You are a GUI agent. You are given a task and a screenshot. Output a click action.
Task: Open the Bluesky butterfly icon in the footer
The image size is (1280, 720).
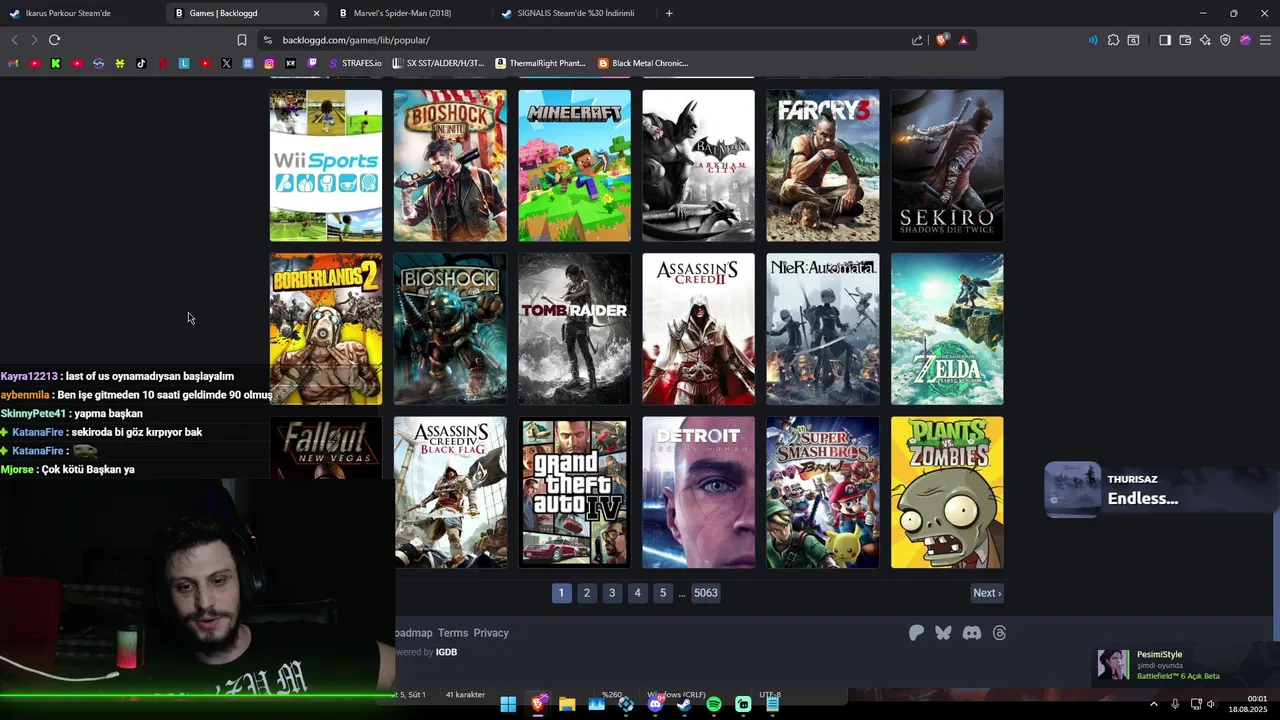point(943,633)
